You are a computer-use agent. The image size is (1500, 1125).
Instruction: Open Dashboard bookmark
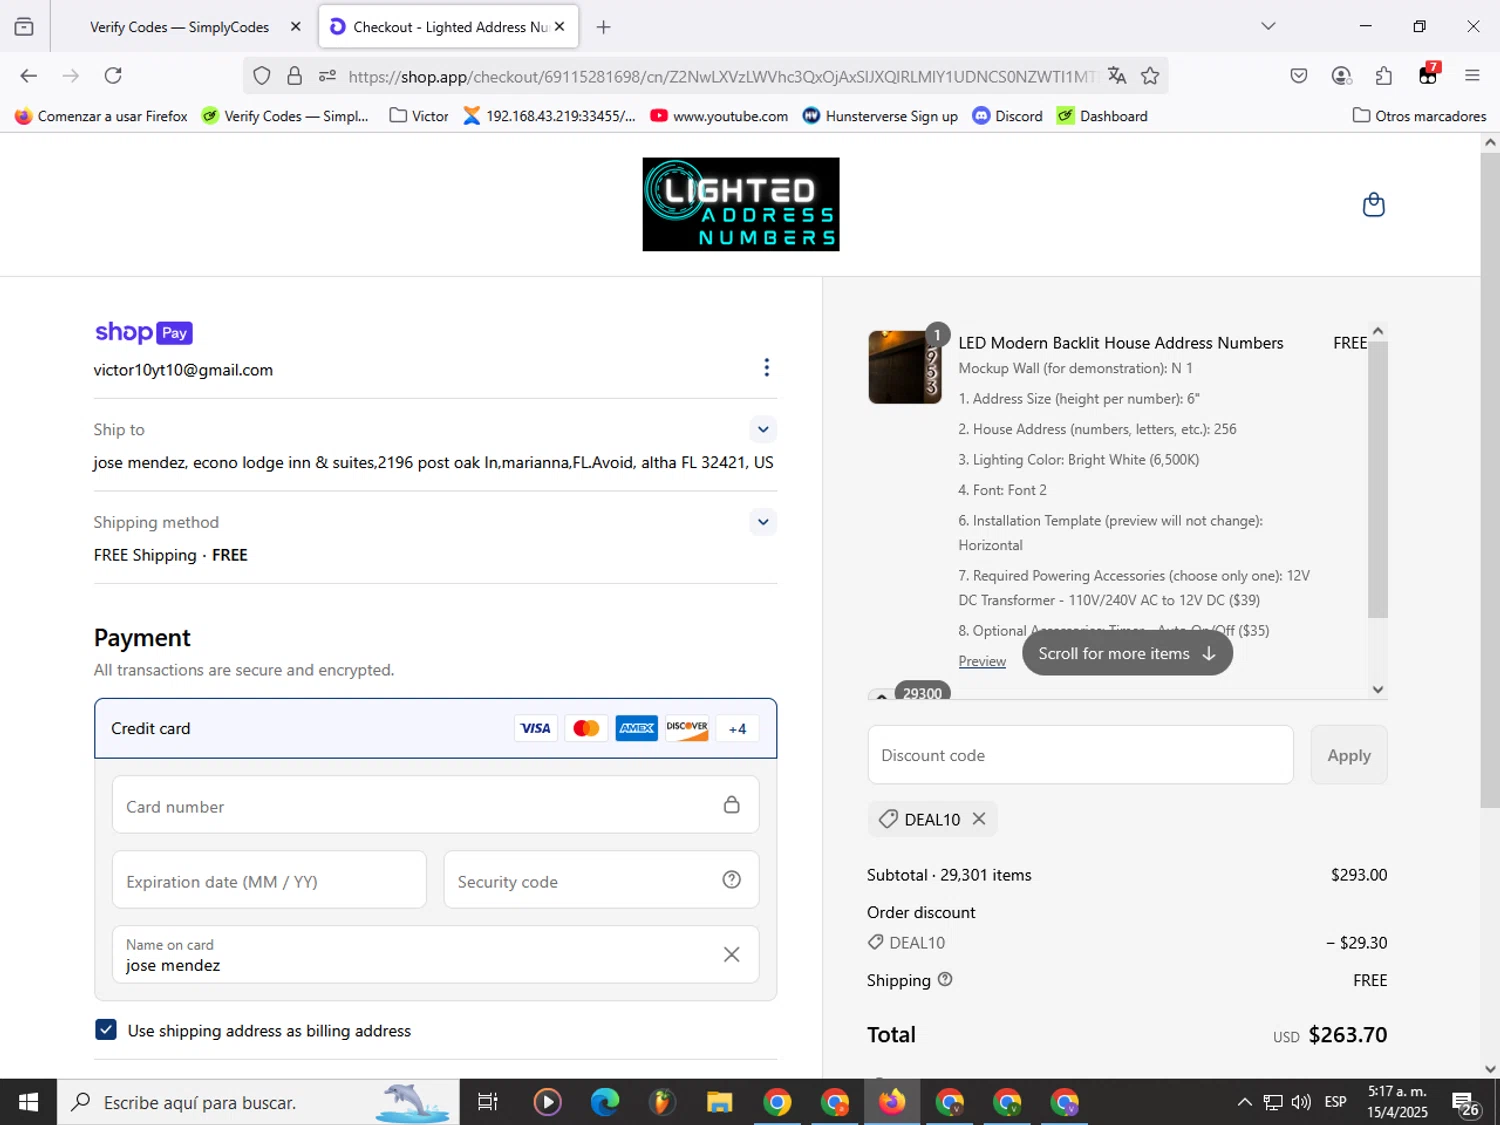[1102, 116]
